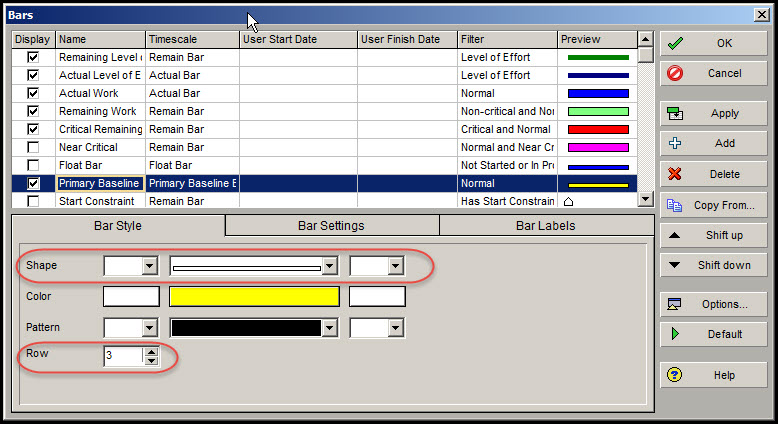Image resolution: width=778 pixels, height=424 pixels.
Task: Click the Copy From icon
Action: tap(675, 206)
